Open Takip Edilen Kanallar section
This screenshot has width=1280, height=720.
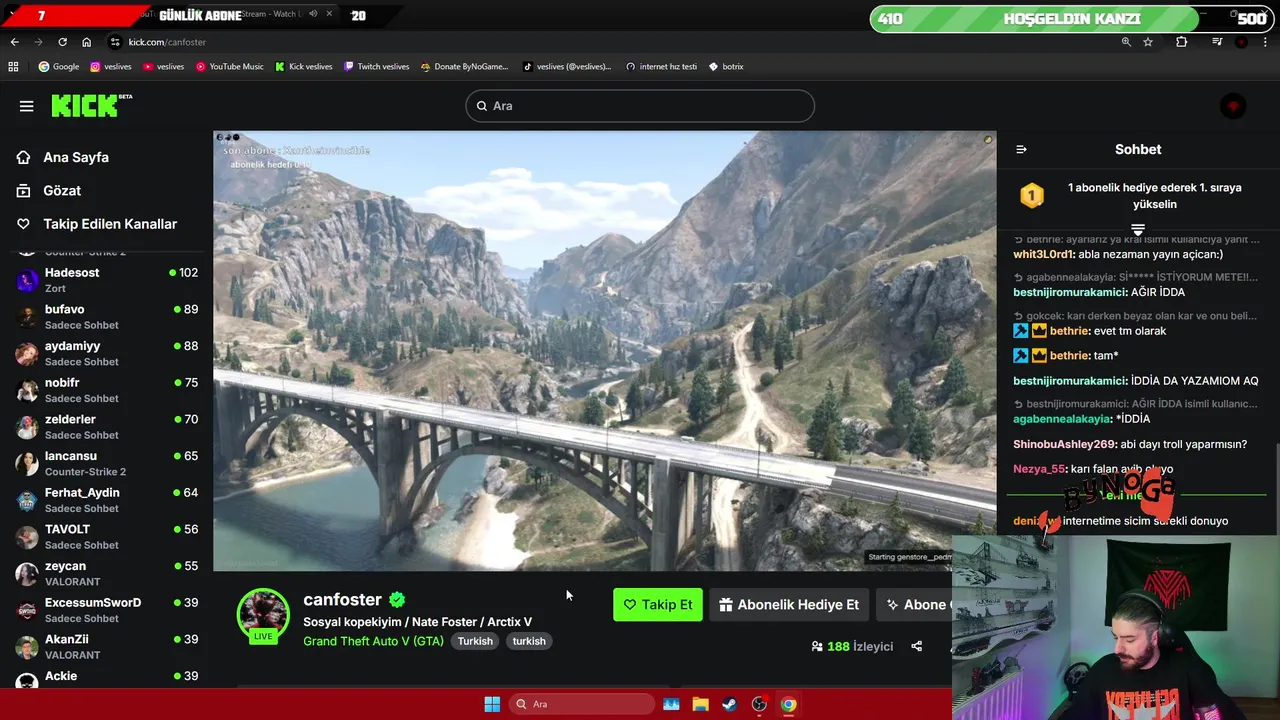[110, 224]
